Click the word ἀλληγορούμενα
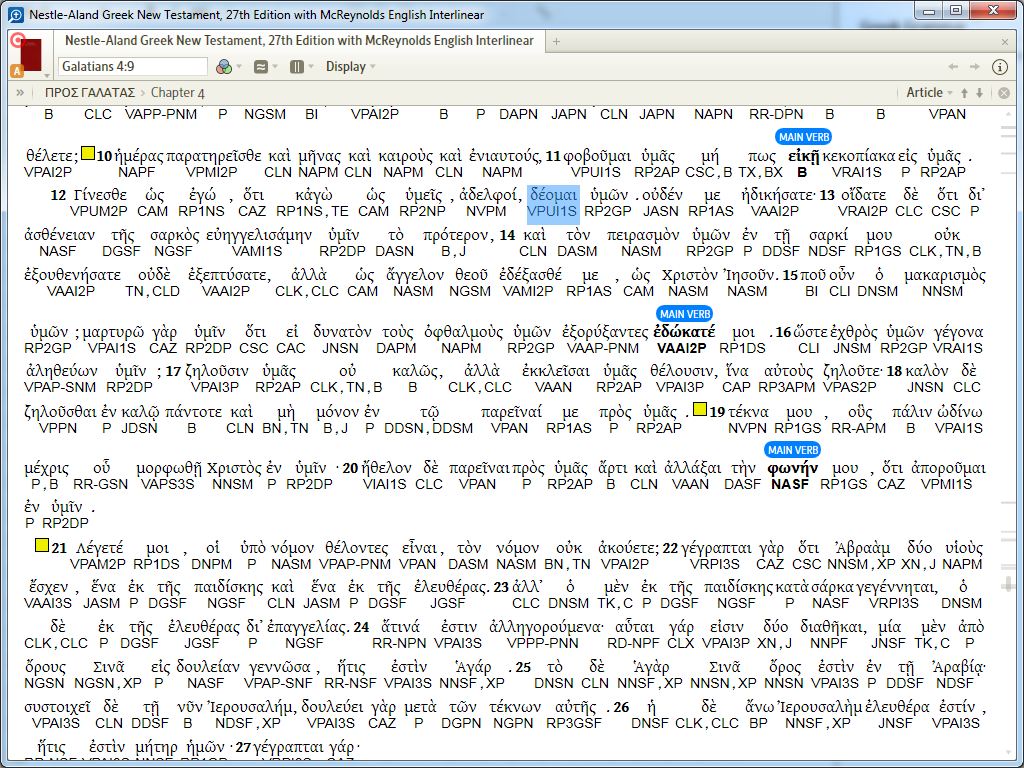The image size is (1024, 768). [544, 627]
